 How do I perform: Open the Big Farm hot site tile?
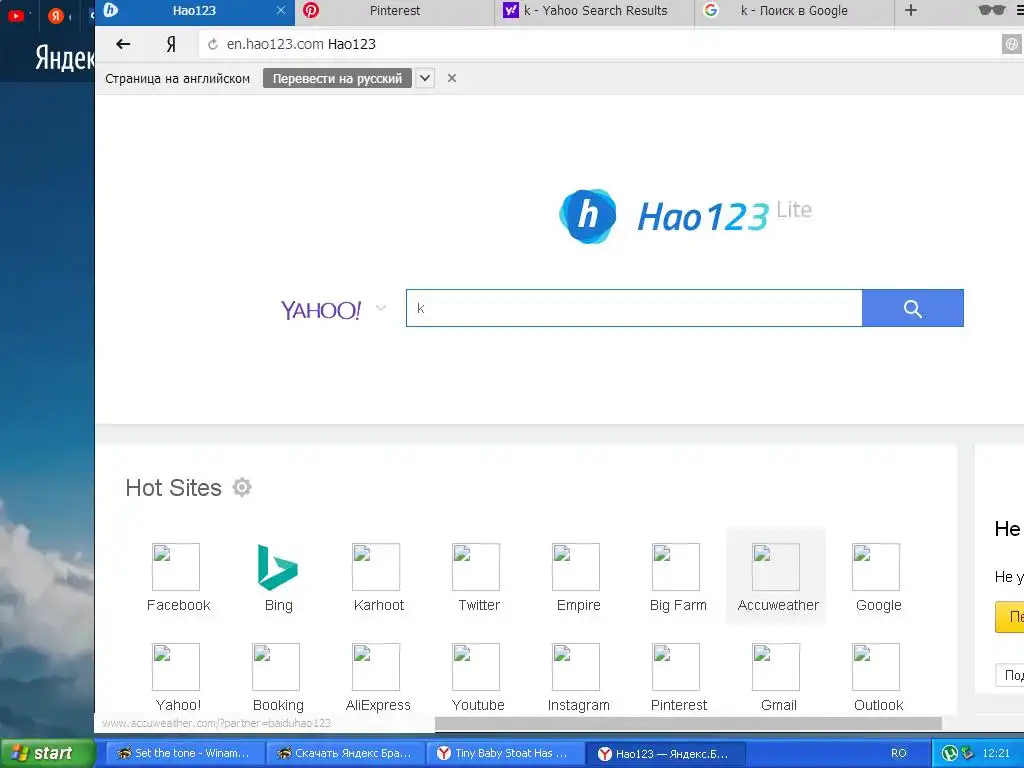678,577
